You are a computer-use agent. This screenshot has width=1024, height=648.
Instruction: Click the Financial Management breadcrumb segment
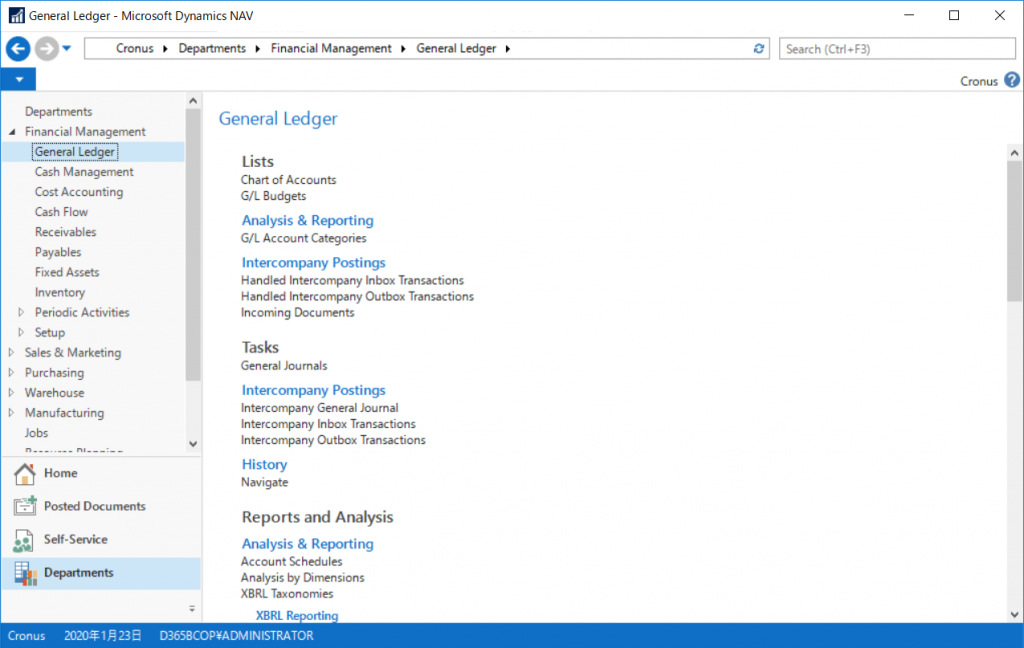331,49
